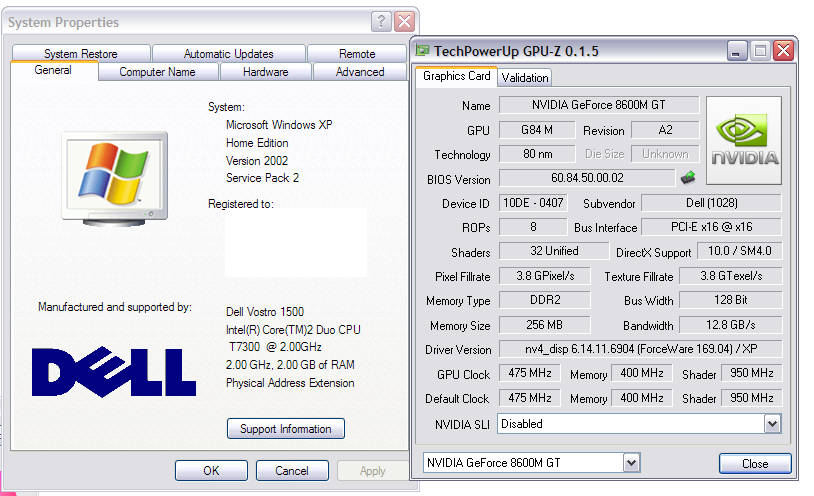Click the Windows XP monitor logo image

115,179
